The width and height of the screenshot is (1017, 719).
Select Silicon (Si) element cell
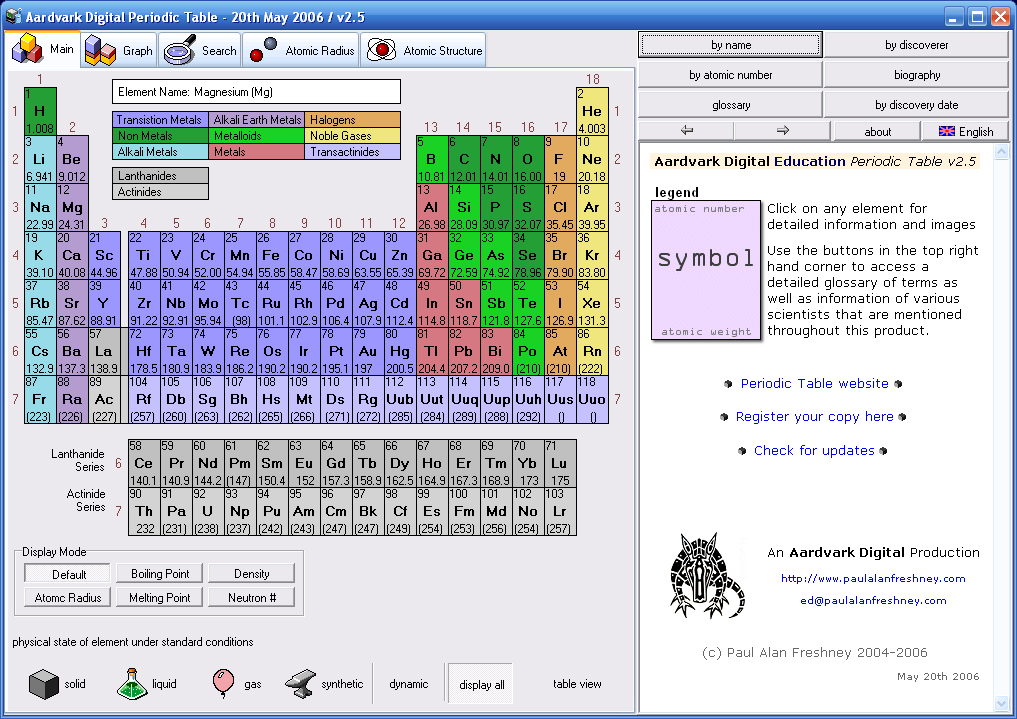click(464, 207)
